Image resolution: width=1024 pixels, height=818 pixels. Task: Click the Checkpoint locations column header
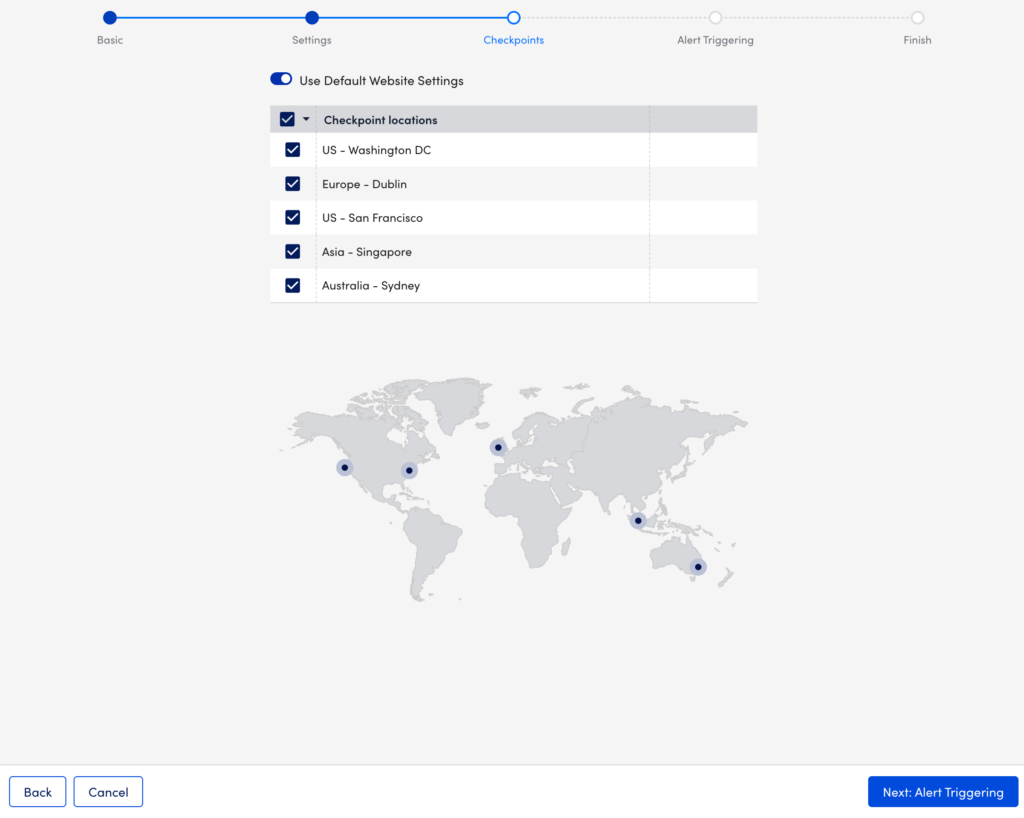[380, 119]
